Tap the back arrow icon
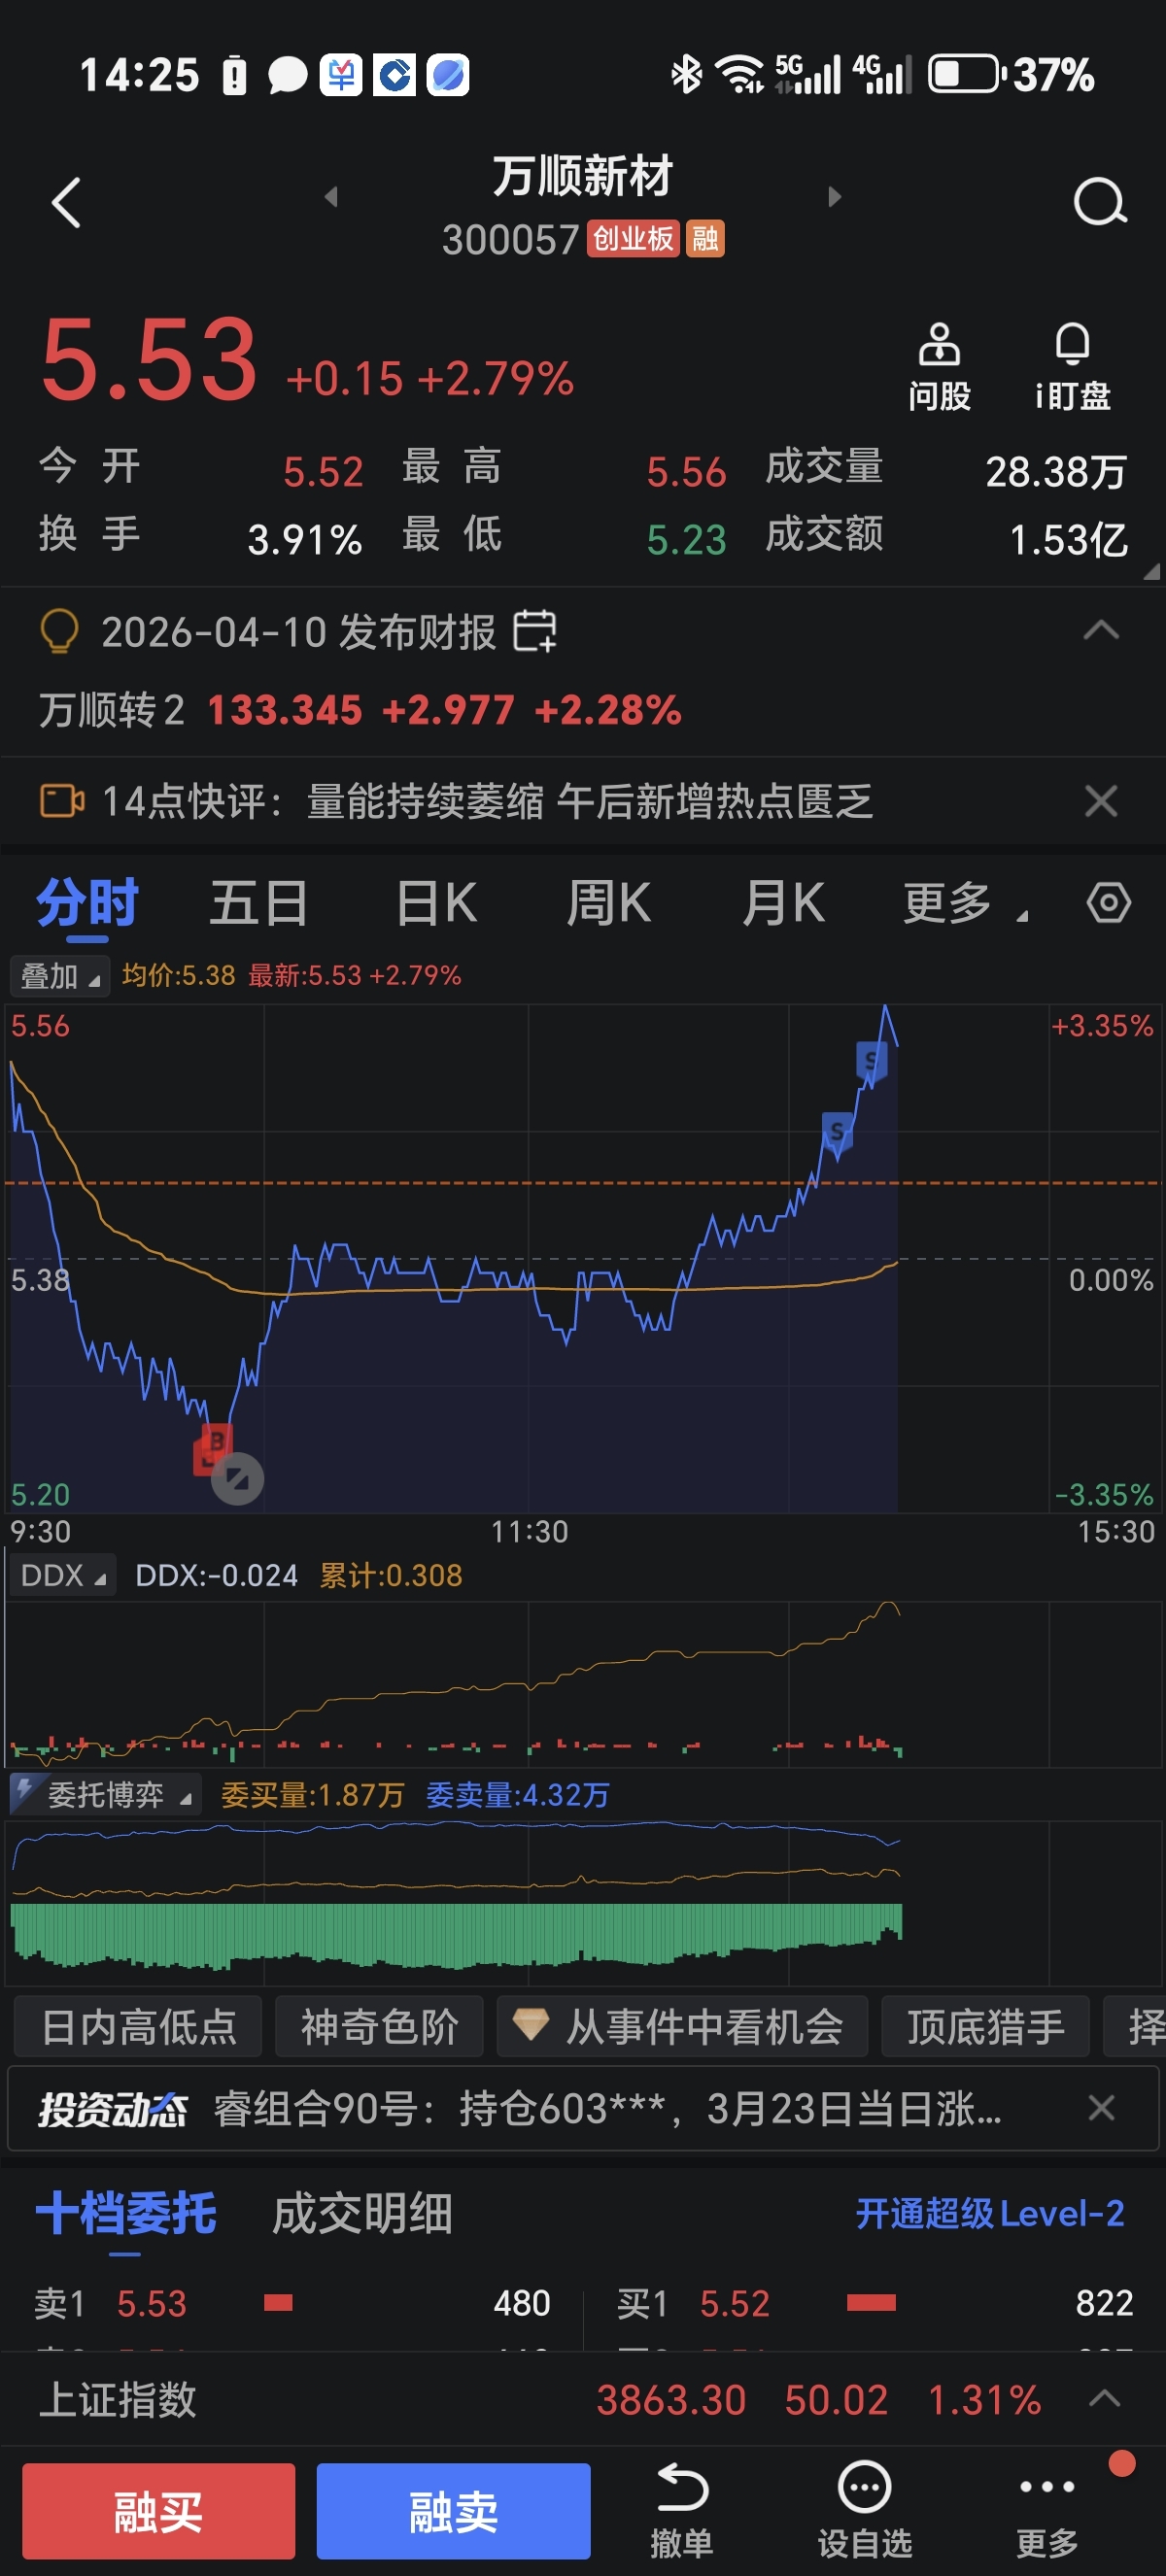The image size is (1166, 2576). (66, 203)
